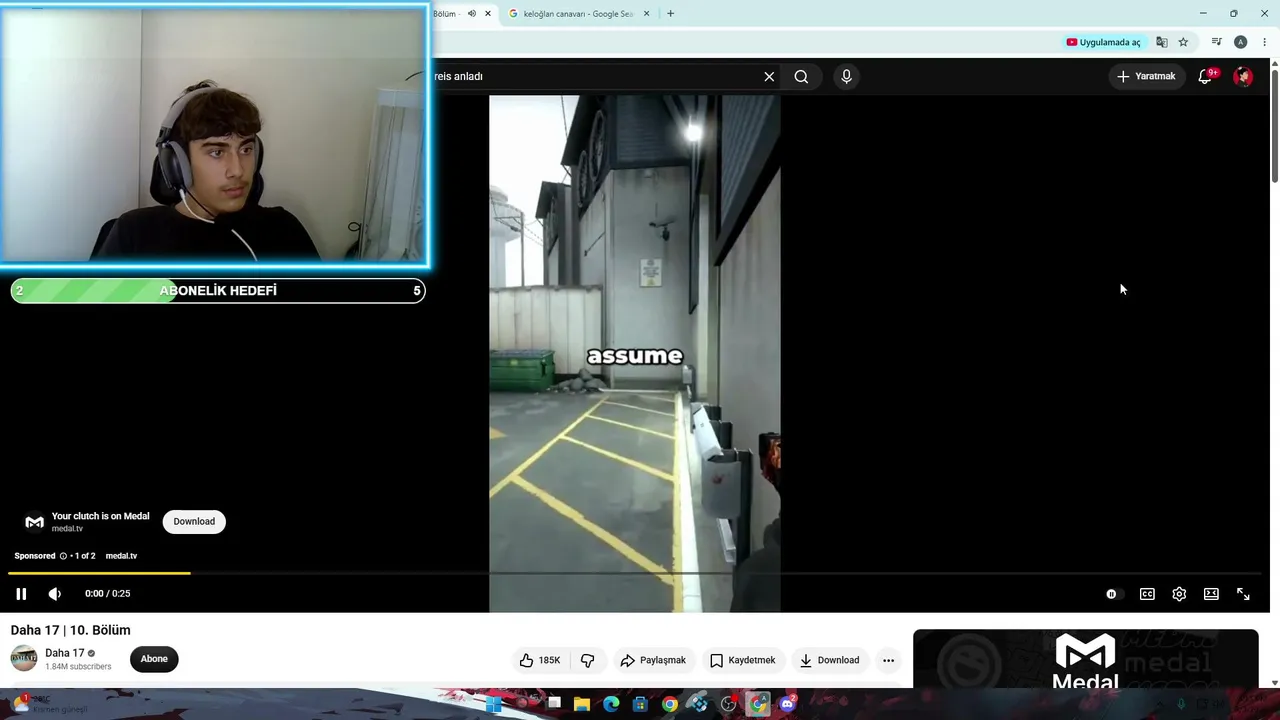Switch to the keloğlan canavarı Google Search tab

(x=578, y=14)
